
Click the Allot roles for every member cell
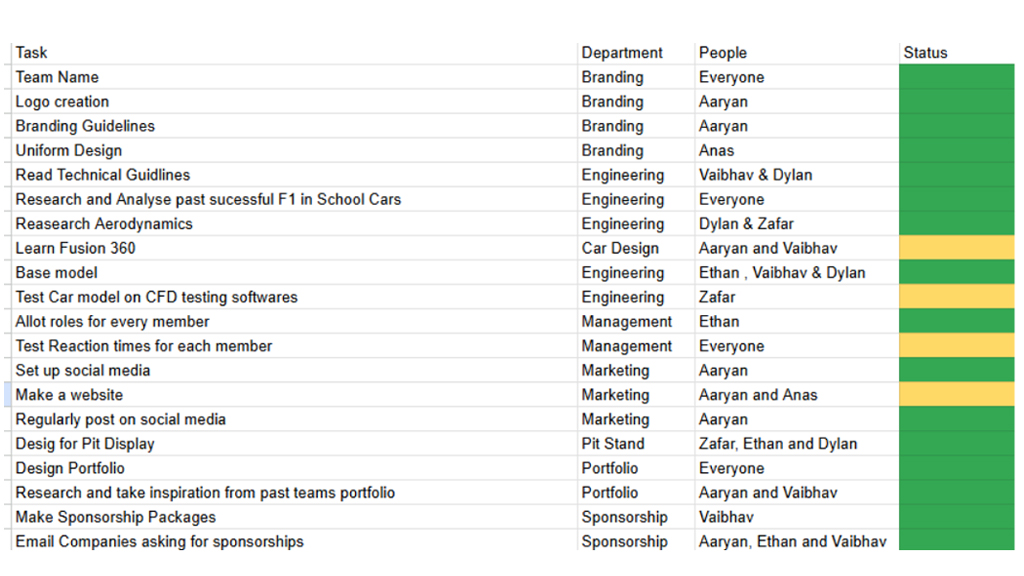pos(295,321)
